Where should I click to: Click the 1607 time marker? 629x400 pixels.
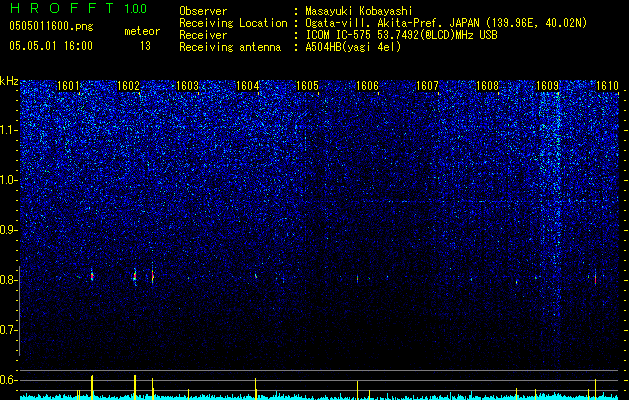click(427, 86)
